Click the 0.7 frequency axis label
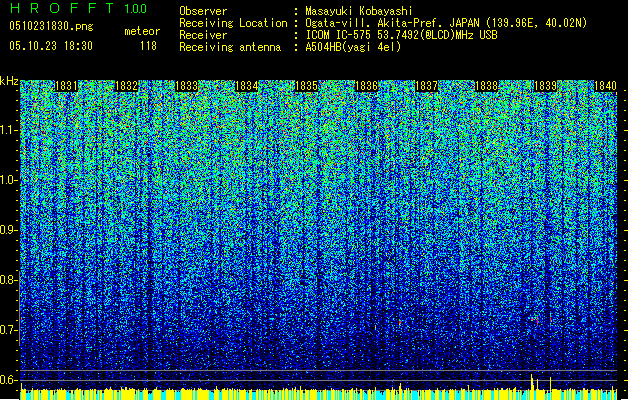The width and height of the screenshot is (629, 400). coord(9,330)
